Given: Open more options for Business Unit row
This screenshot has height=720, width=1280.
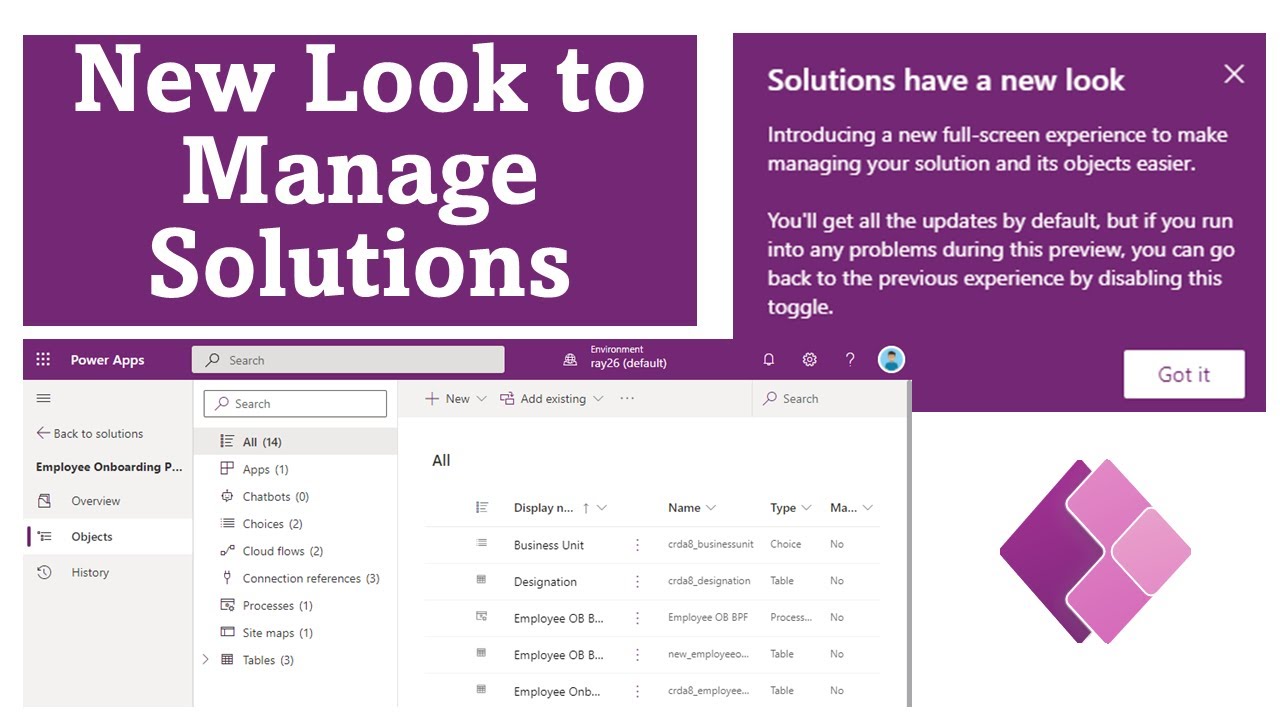Looking at the screenshot, I should [x=637, y=545].
